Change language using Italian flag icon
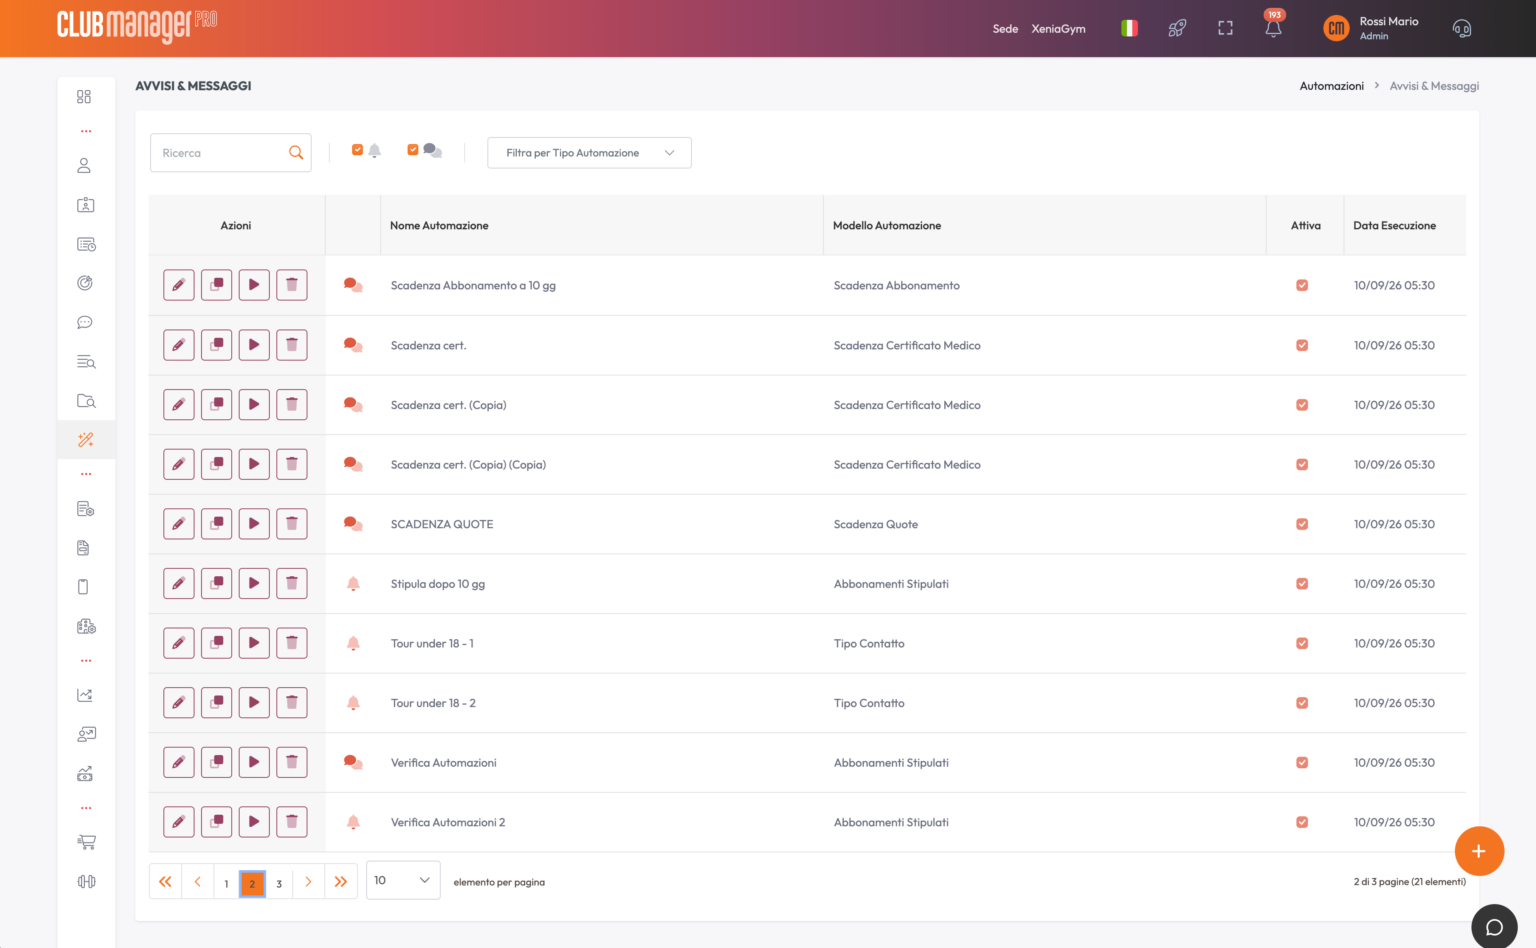1536x948 pixels. point(1129,29)
